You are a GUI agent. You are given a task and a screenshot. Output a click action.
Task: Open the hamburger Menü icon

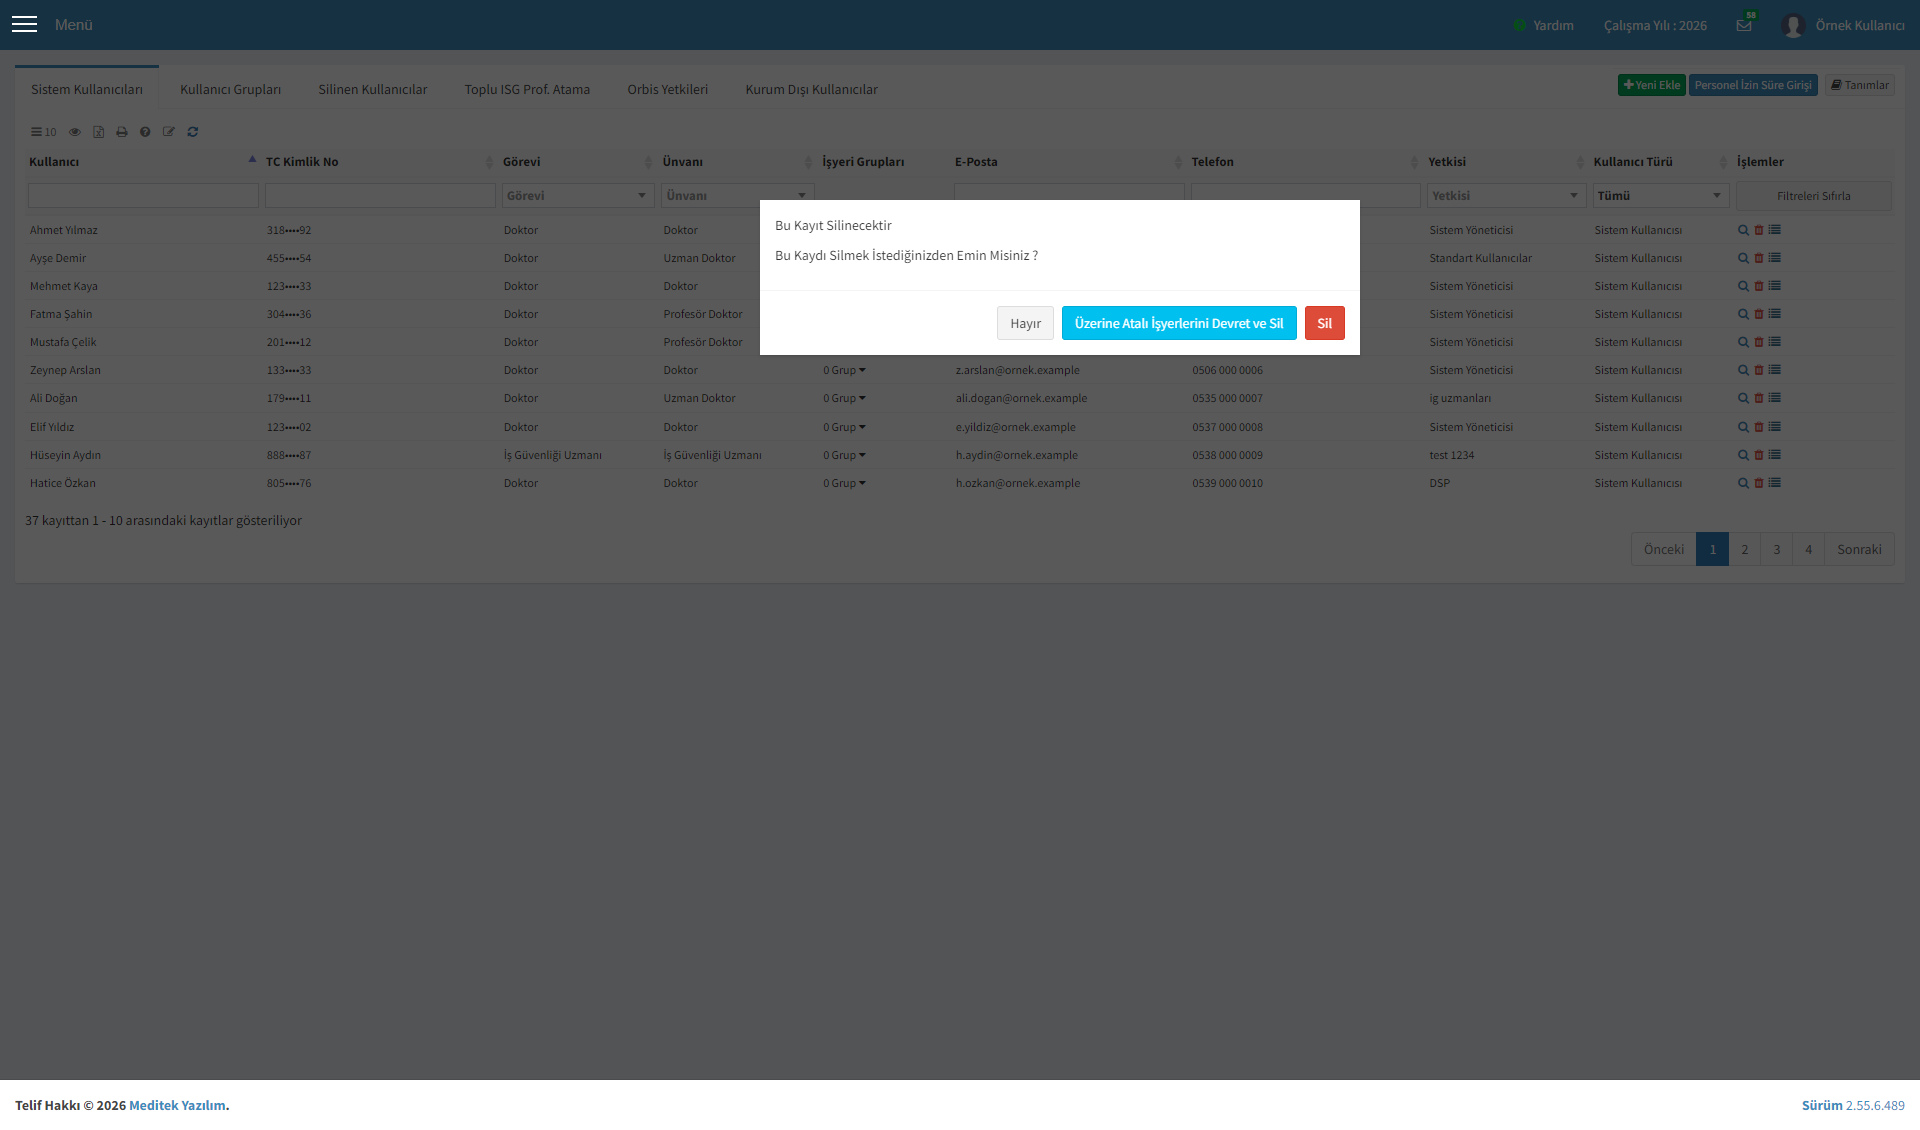click(x=24, y=24)
